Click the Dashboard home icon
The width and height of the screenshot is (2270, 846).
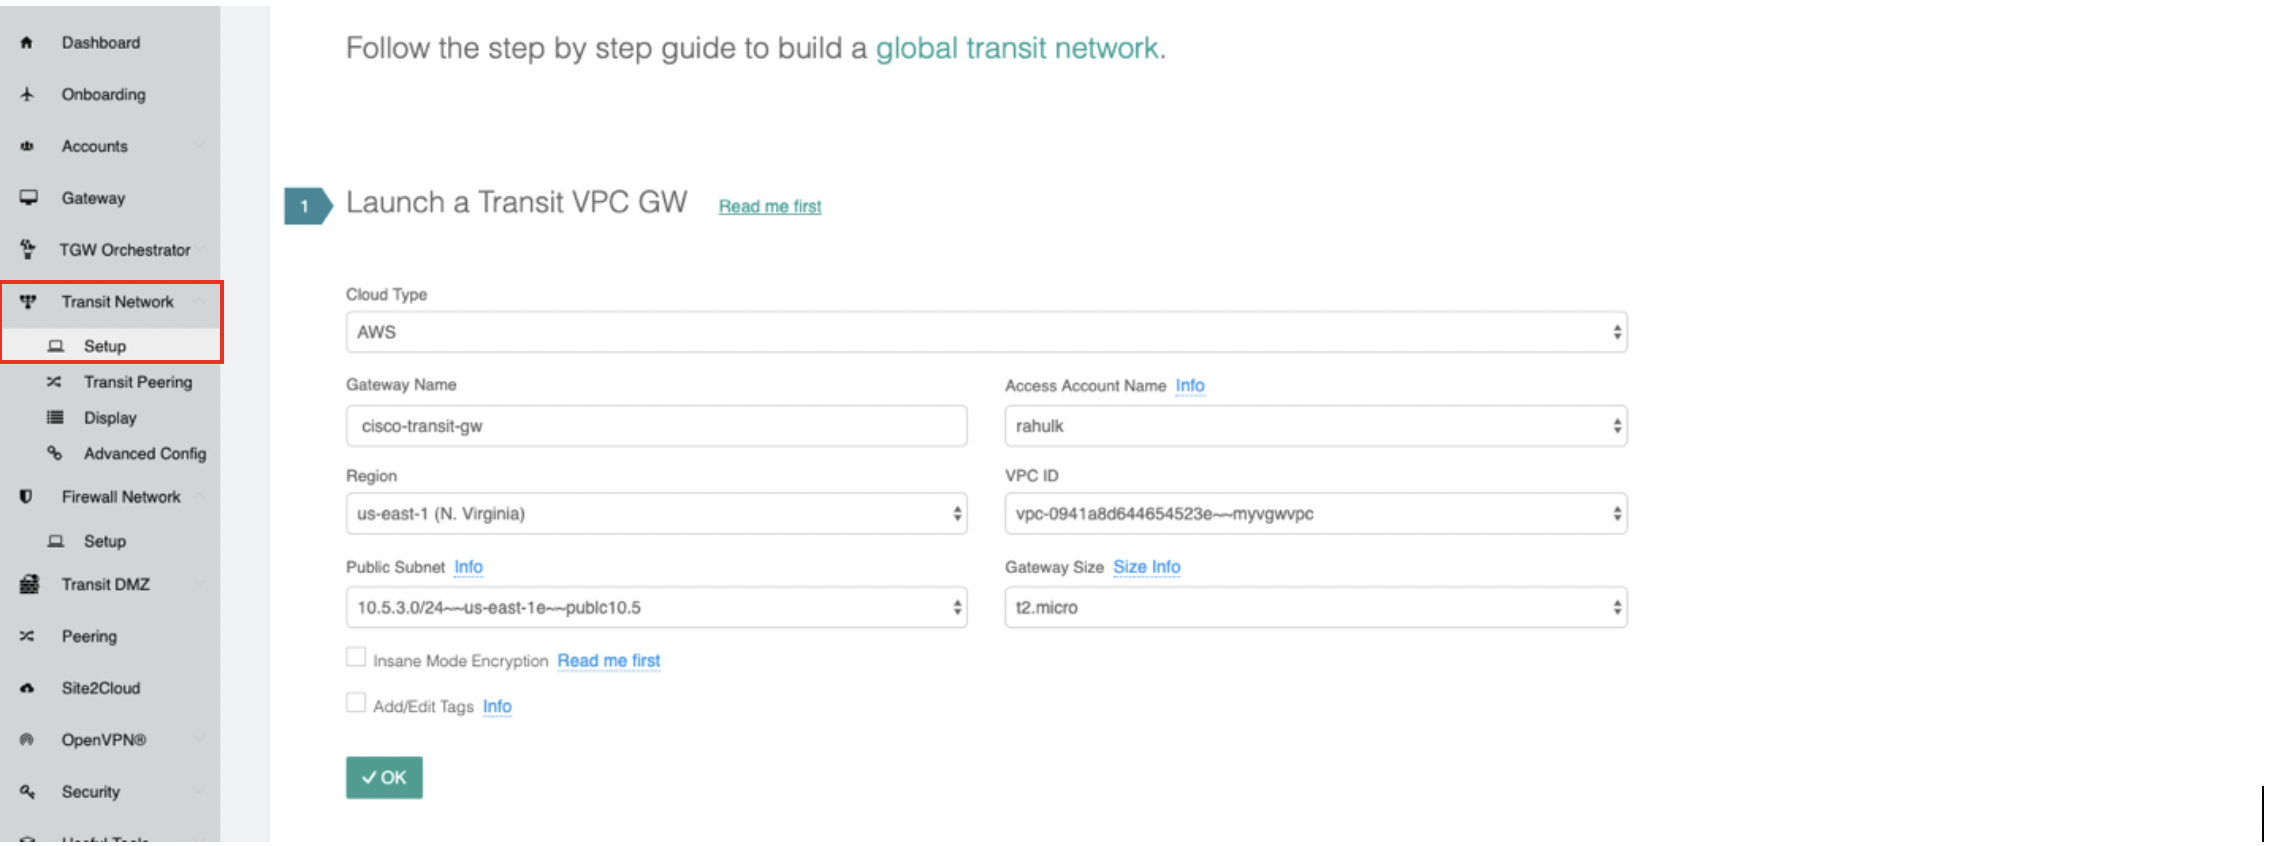27,43
